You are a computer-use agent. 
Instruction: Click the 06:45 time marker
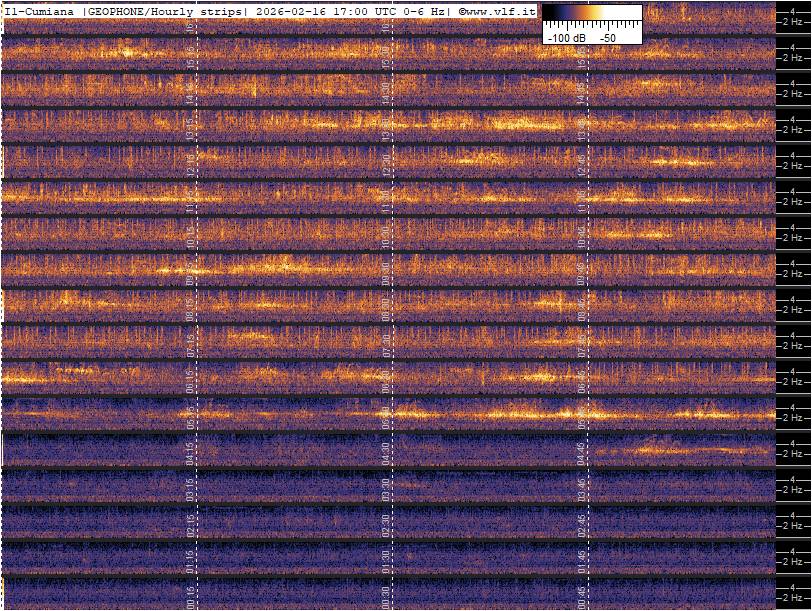click(581, 377)
